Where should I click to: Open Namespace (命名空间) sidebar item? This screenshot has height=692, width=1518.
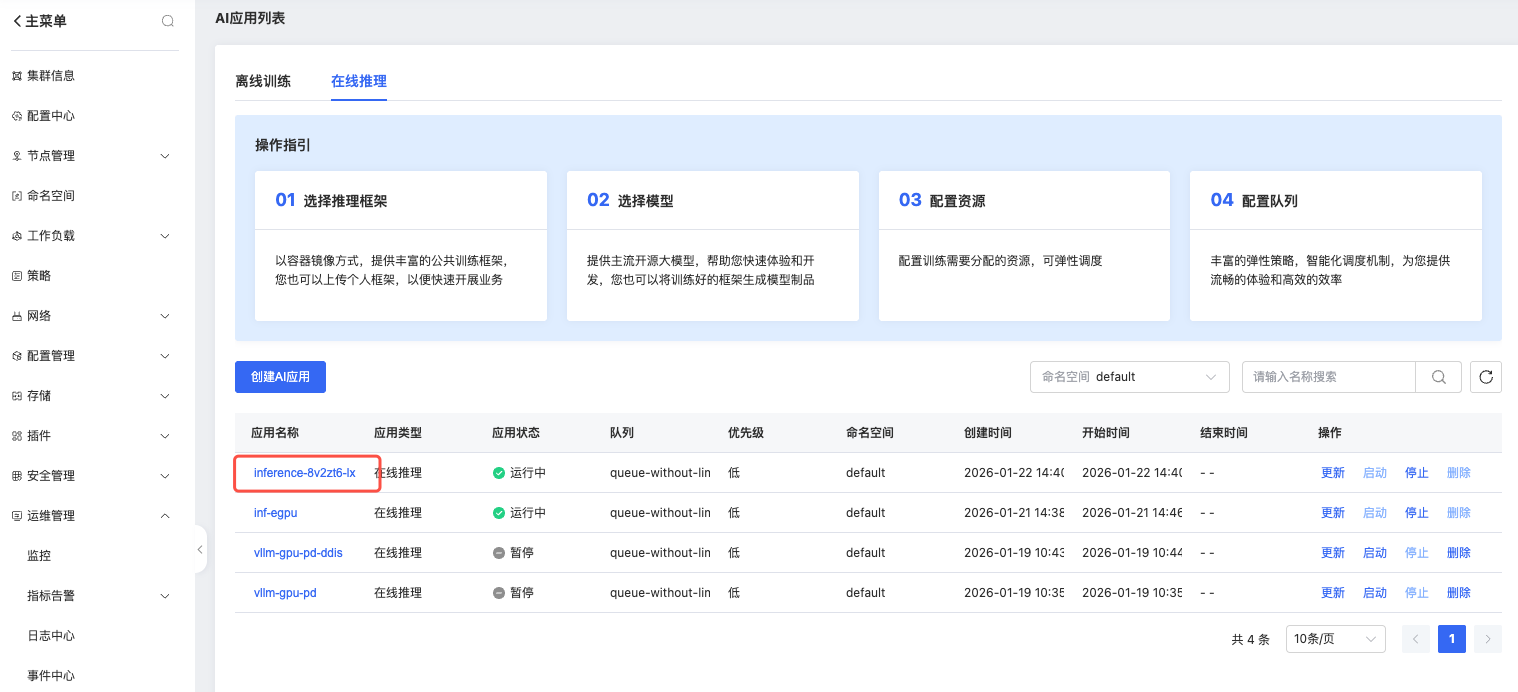[50, 196]
